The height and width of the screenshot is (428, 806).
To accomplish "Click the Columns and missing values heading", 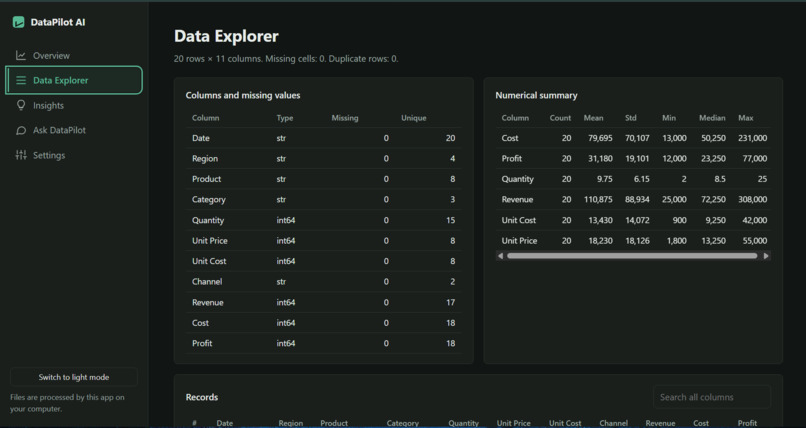I will click(x=243, y=95).
